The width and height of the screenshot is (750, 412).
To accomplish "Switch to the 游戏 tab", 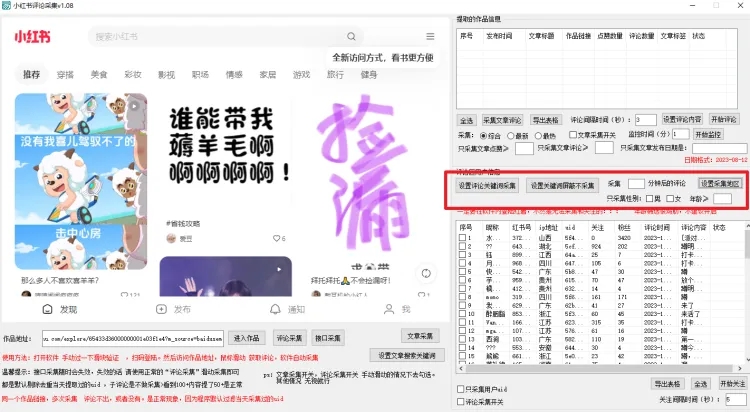I will tap(301, 75).
